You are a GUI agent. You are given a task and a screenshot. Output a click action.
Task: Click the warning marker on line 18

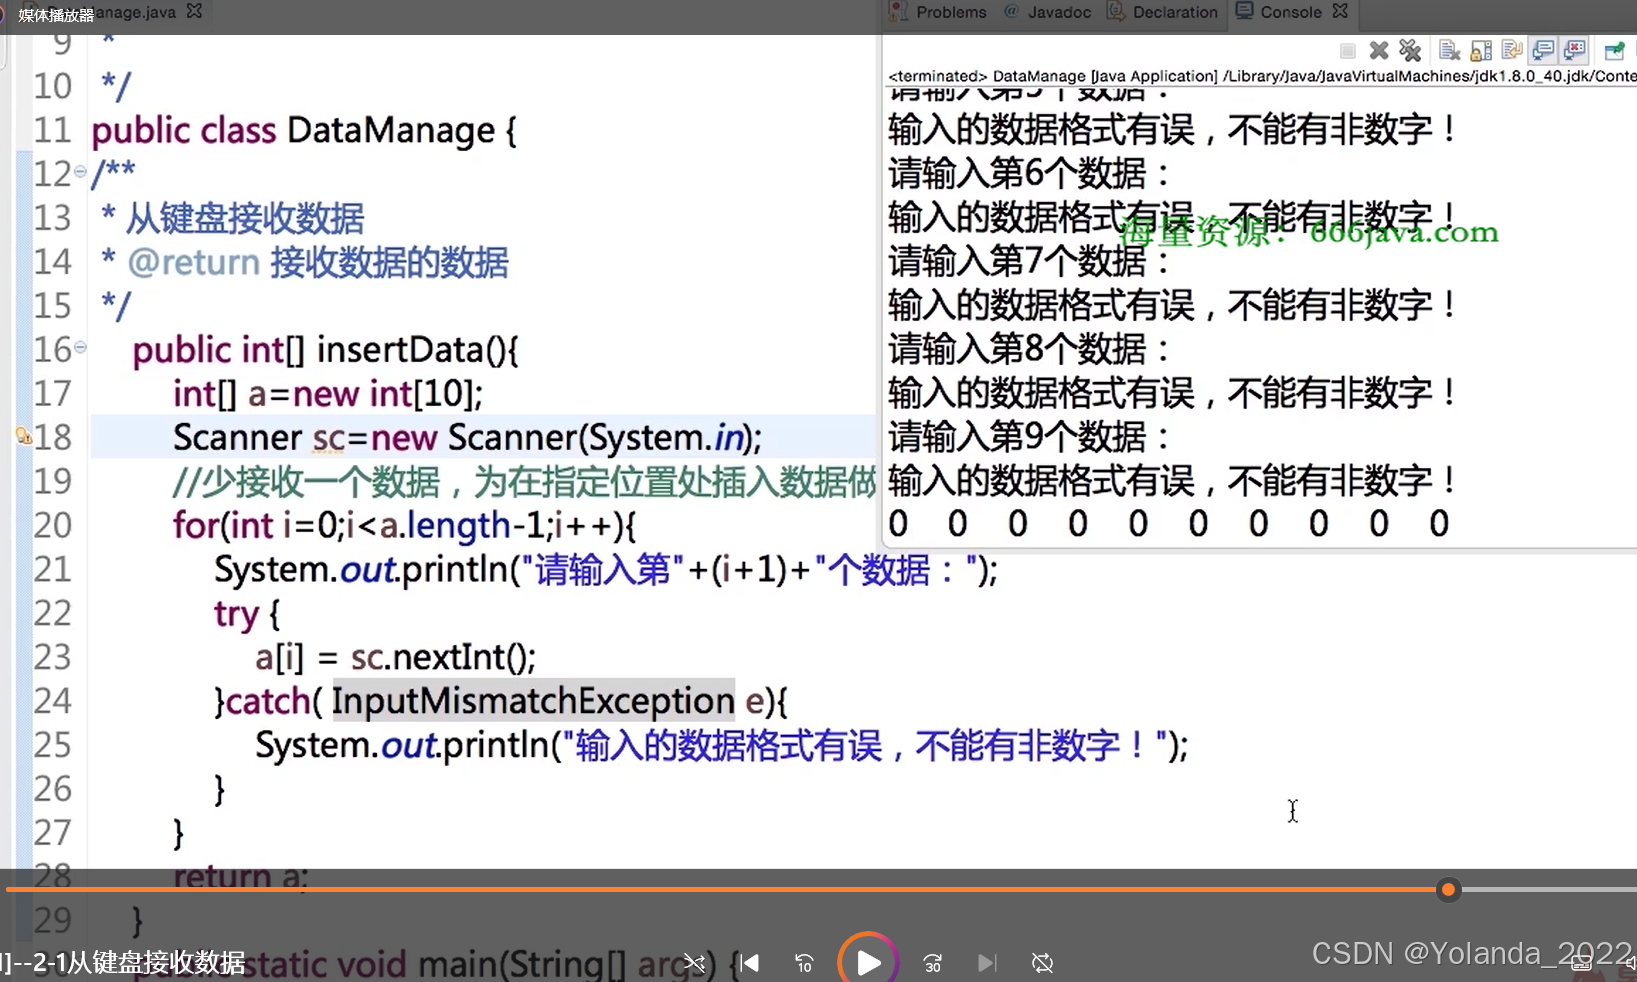tap(23, 436)
